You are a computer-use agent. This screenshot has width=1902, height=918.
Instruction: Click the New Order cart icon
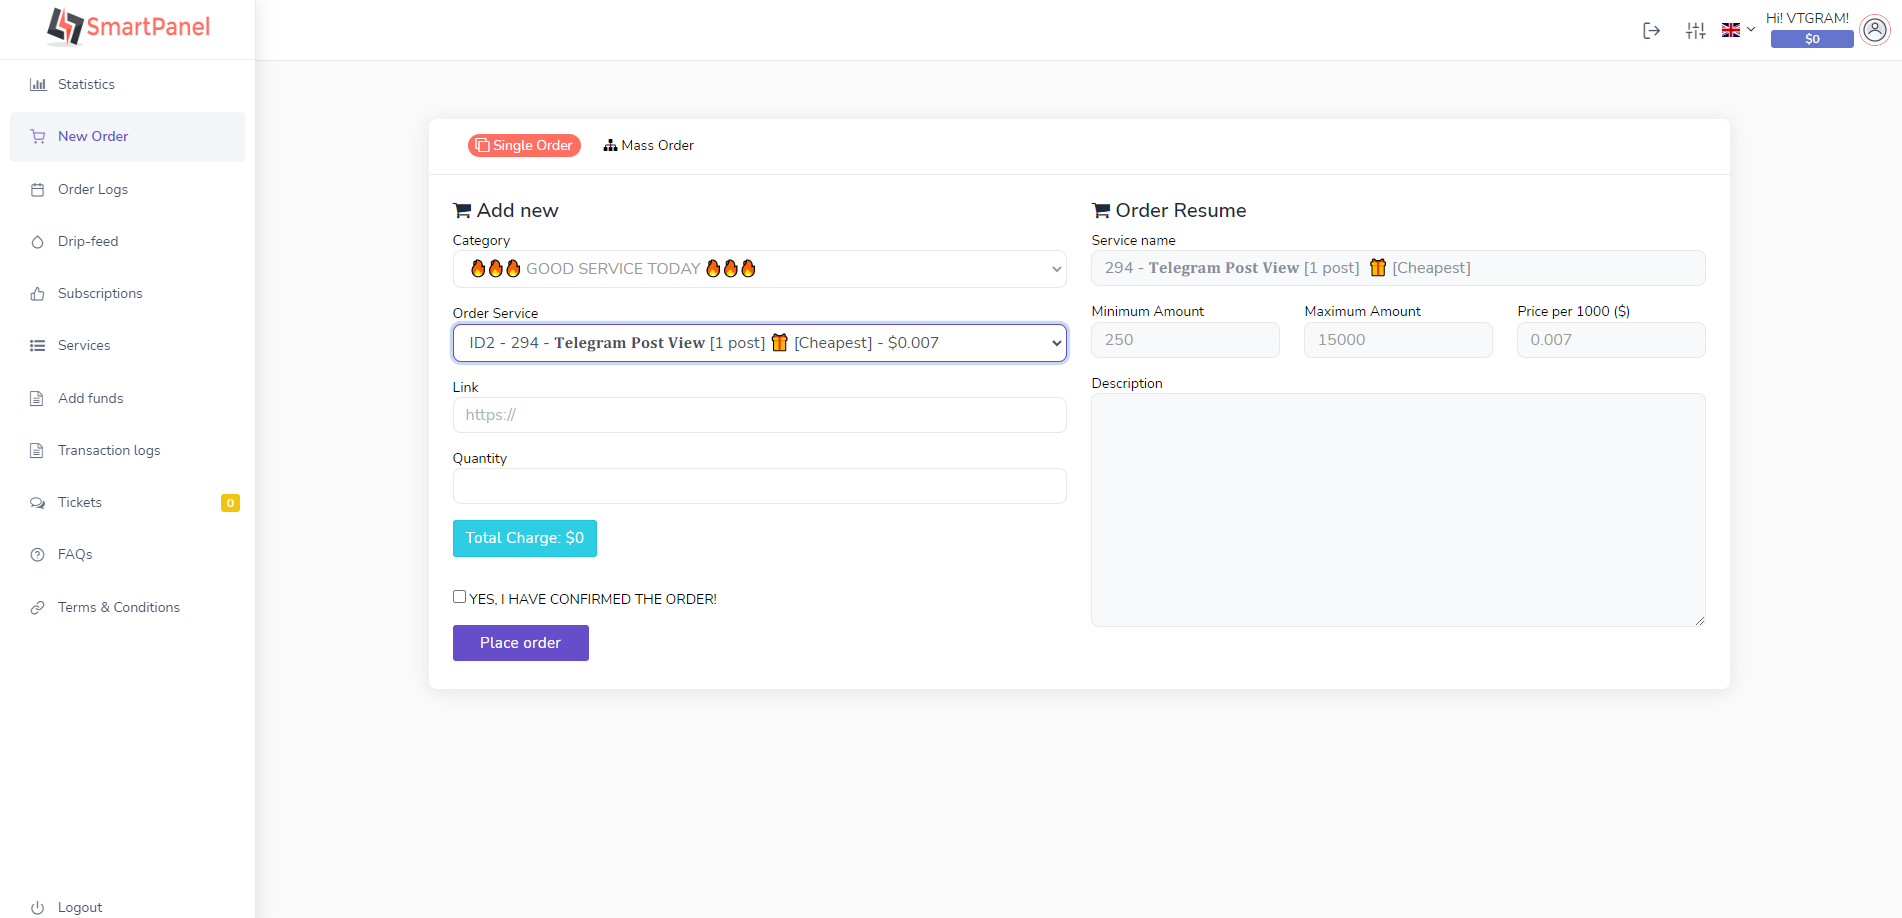click(x=38, y=136)
